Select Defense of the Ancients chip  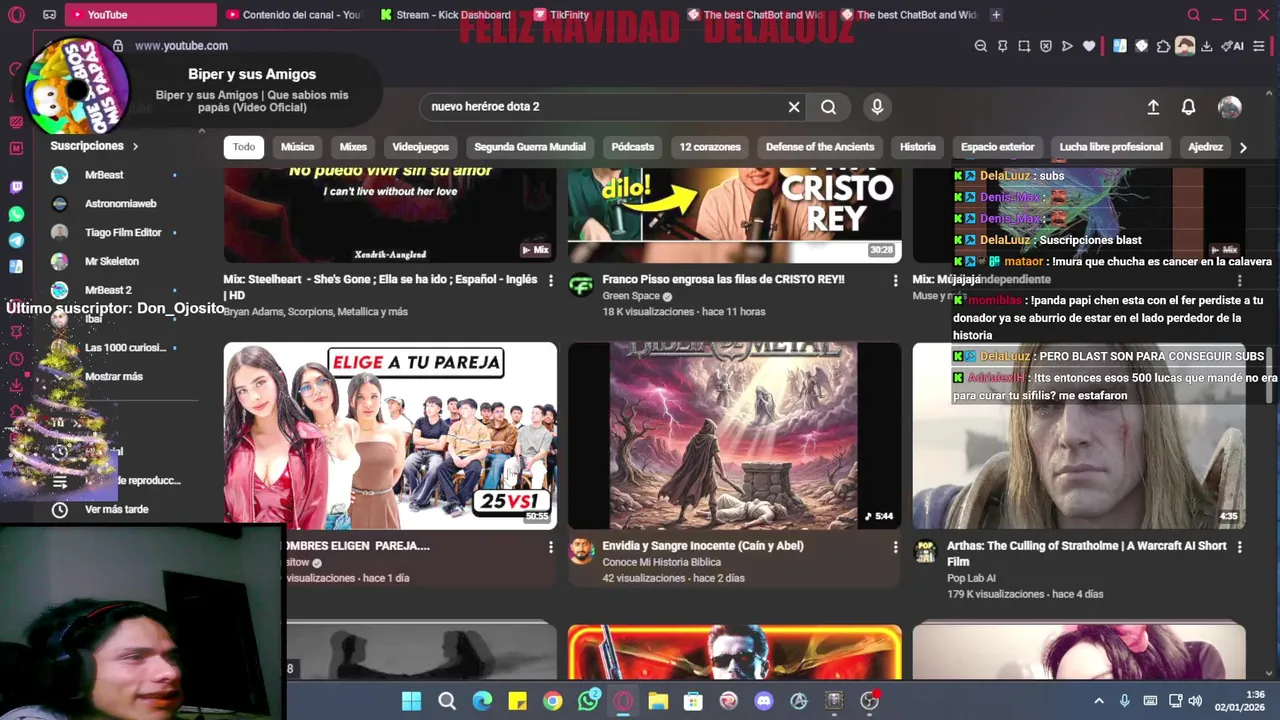(820, 147)
